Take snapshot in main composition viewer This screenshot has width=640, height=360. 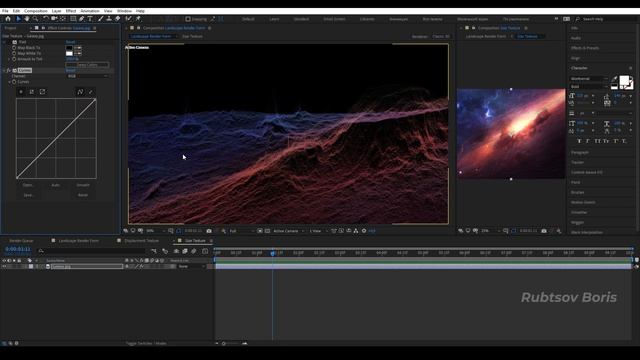click(209, 231)
